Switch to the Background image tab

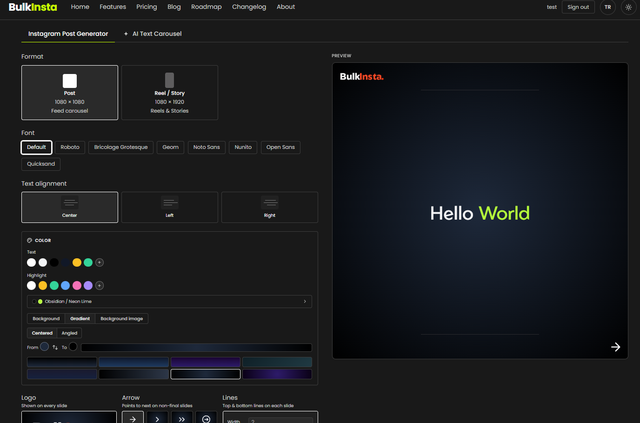coord(122,318)
